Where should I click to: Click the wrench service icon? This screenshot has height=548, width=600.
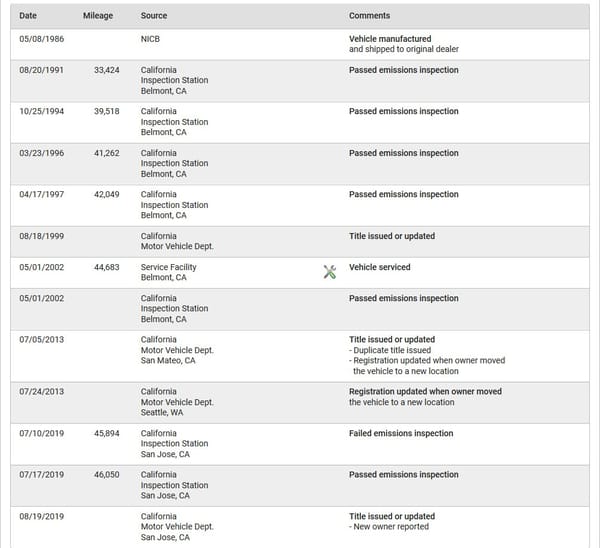click(329, 272)
